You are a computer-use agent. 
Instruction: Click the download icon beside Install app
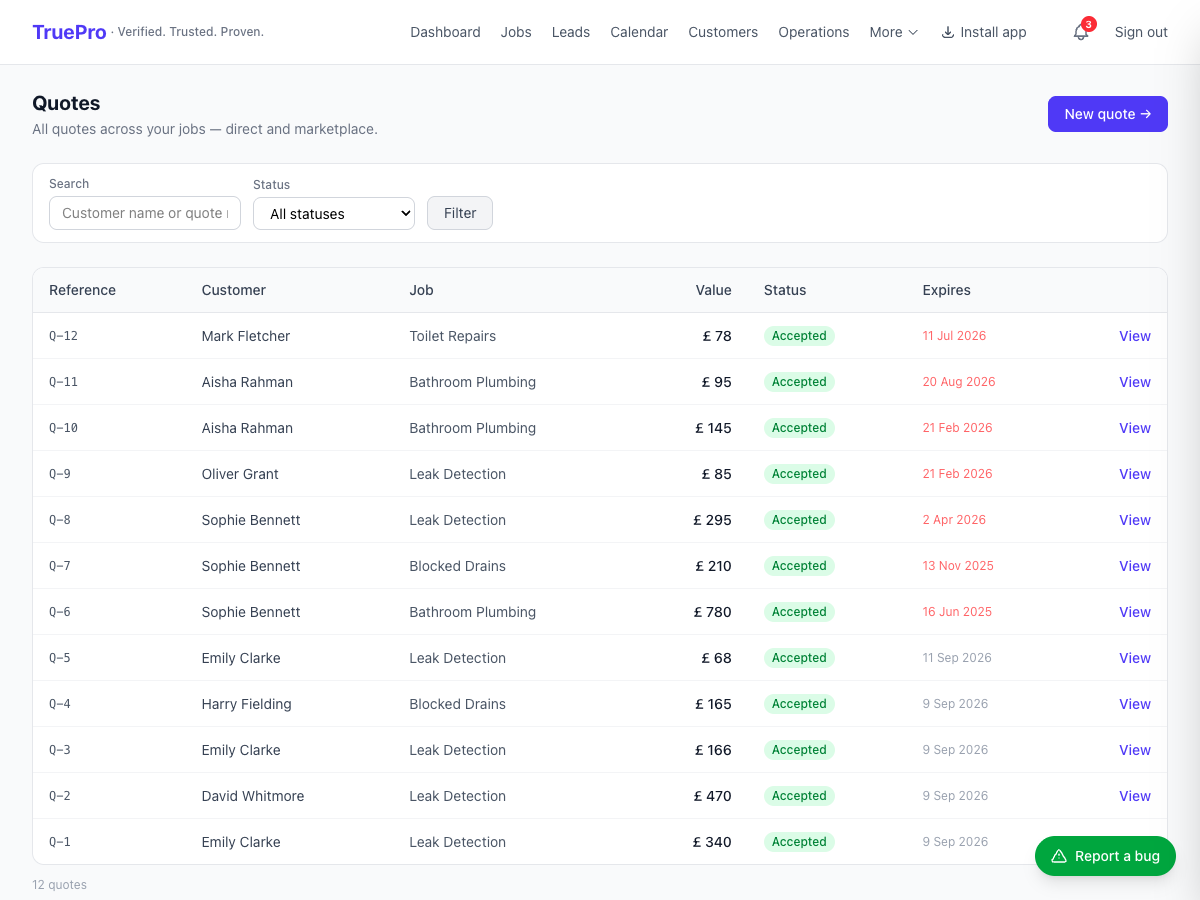[948, 32]
